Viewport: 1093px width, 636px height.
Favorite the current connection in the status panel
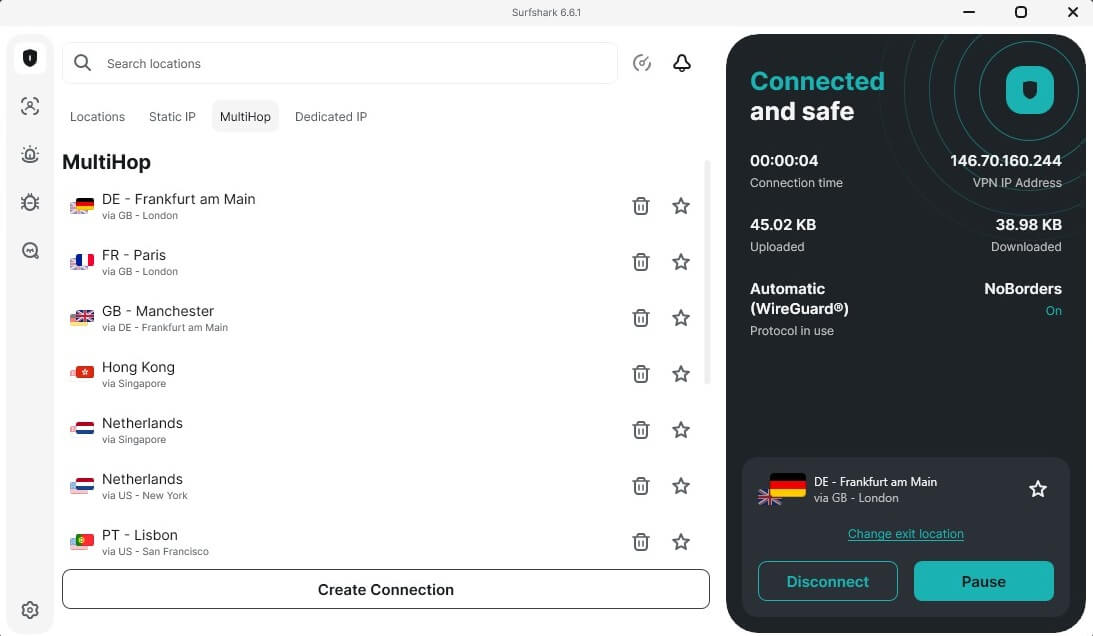click(1037, 489)
